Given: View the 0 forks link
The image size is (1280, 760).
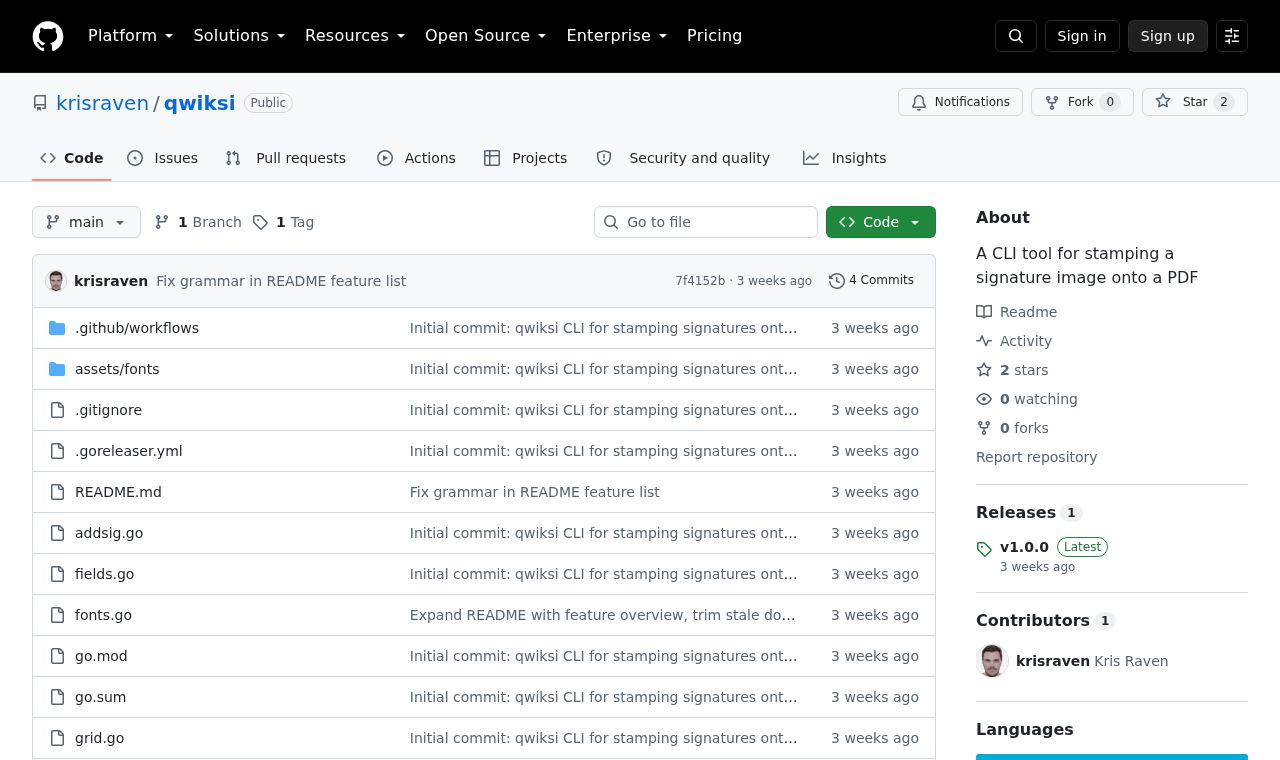Looking at the screenshot, I should 1012,428.
